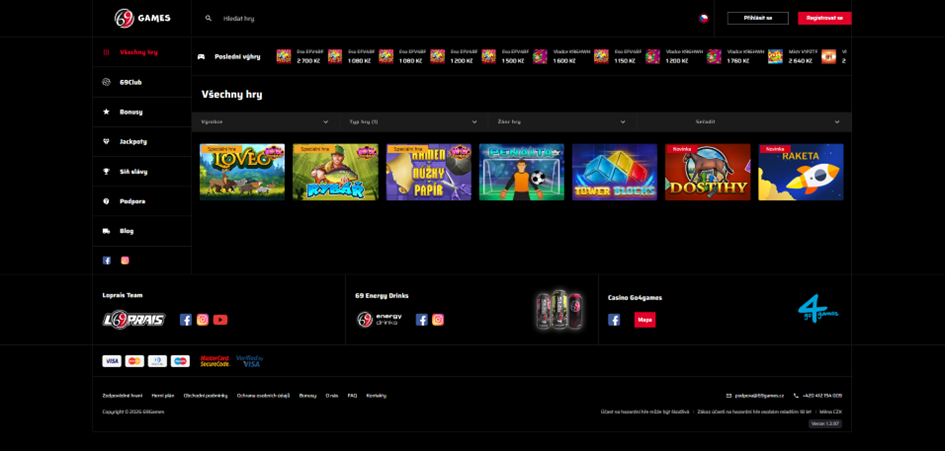Open the Rybář game thumbnail

click(336, 172)
